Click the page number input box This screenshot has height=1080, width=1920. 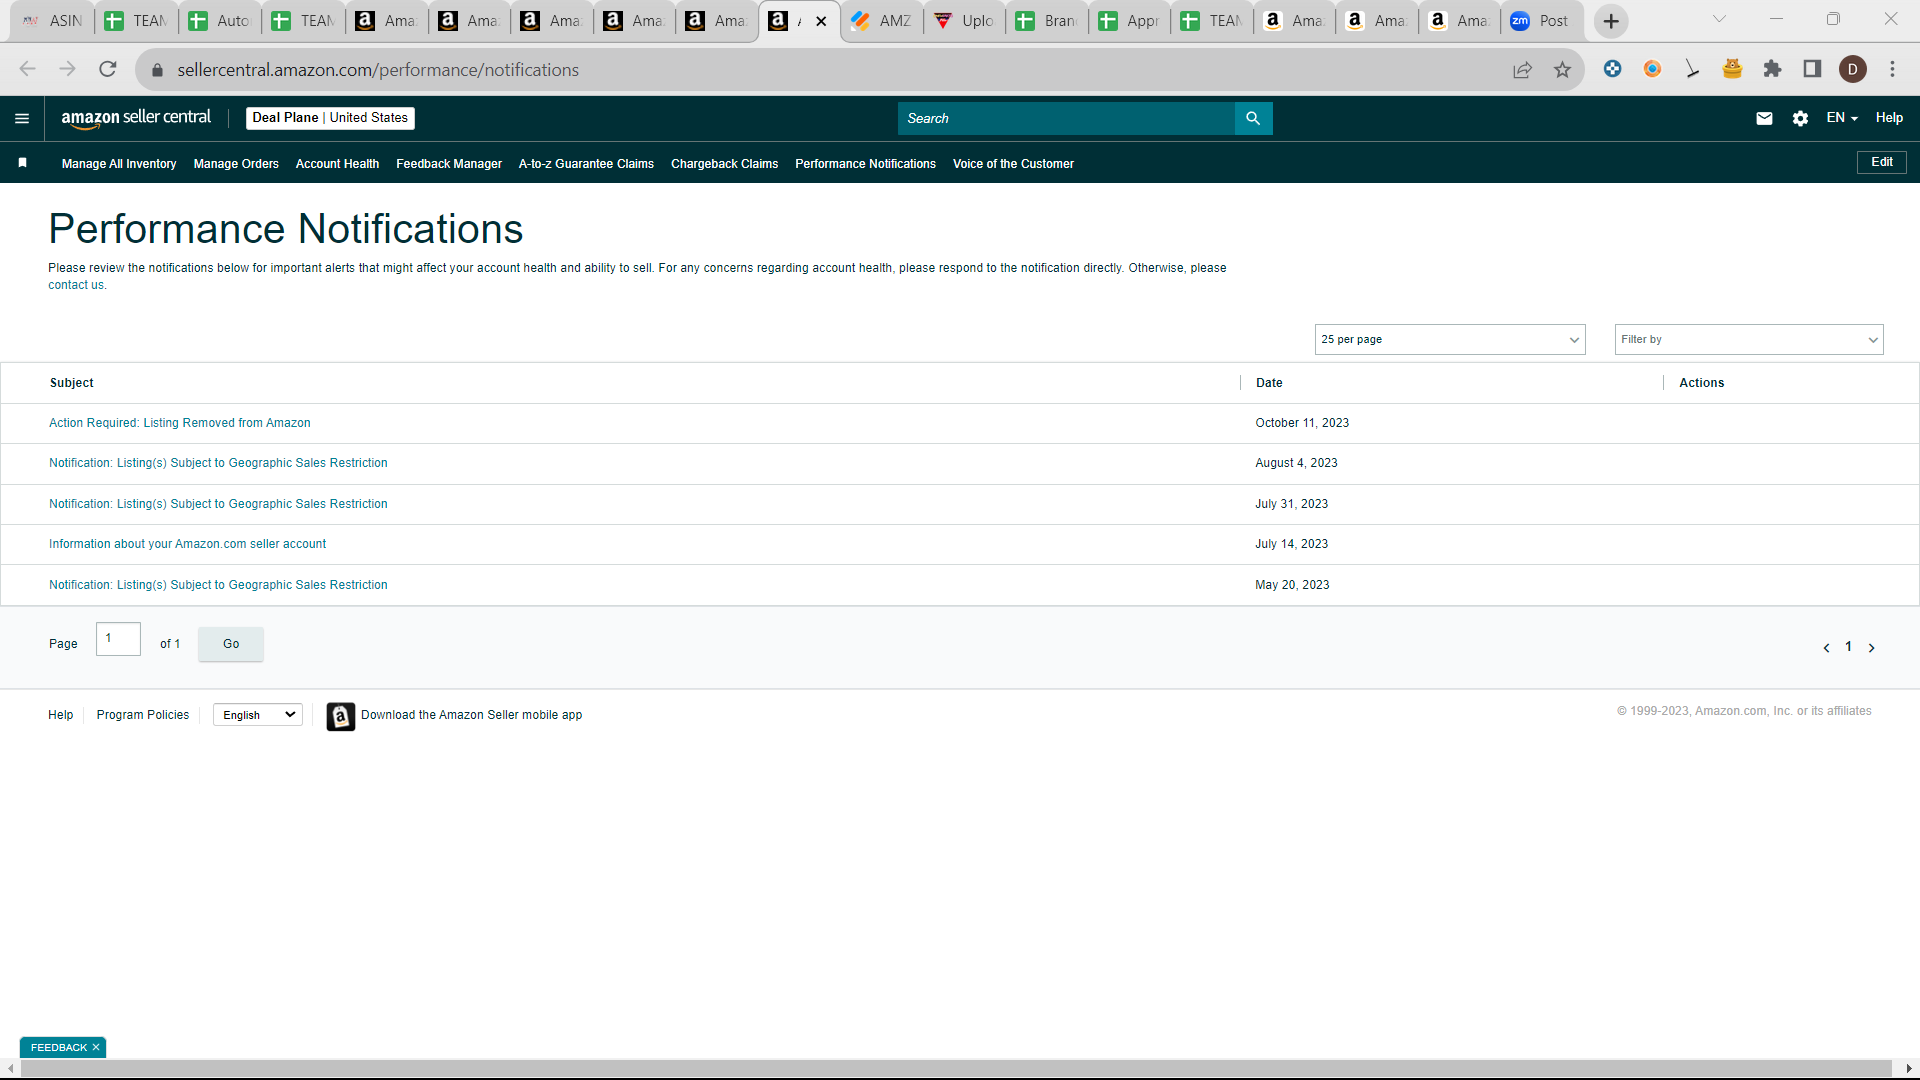[118, 639]
